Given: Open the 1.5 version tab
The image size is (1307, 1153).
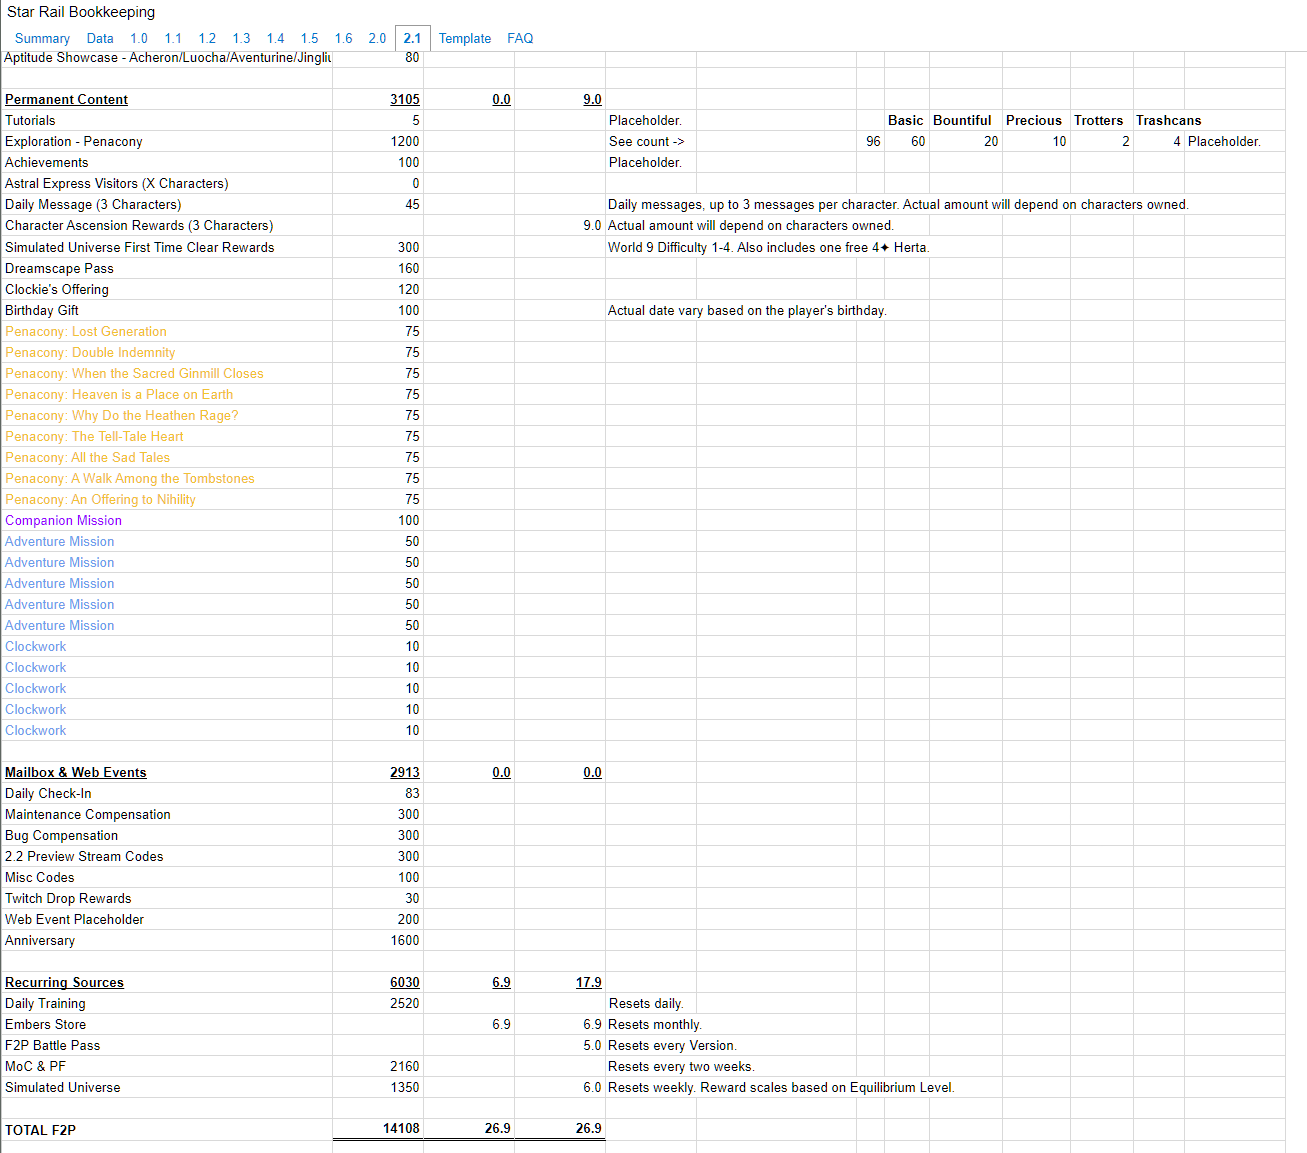Looking at the screenshot, I should pyautogui.click(x=309, y=38).
